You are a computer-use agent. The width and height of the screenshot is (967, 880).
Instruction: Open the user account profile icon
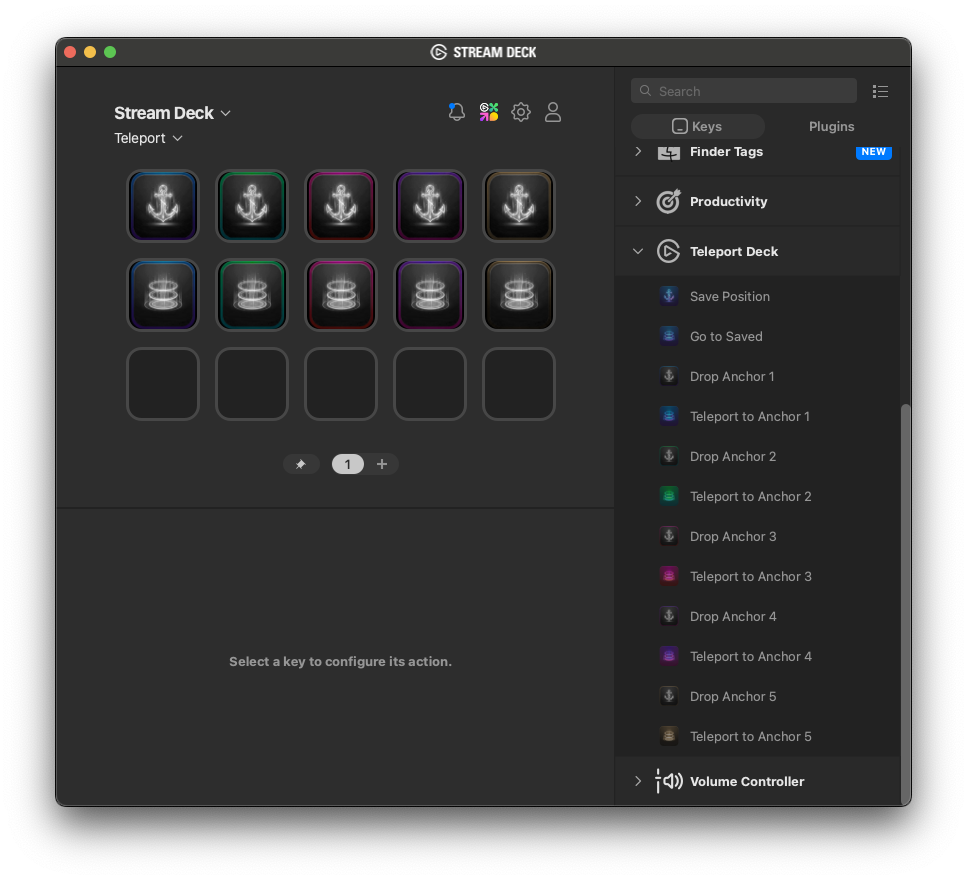(553, 112)
